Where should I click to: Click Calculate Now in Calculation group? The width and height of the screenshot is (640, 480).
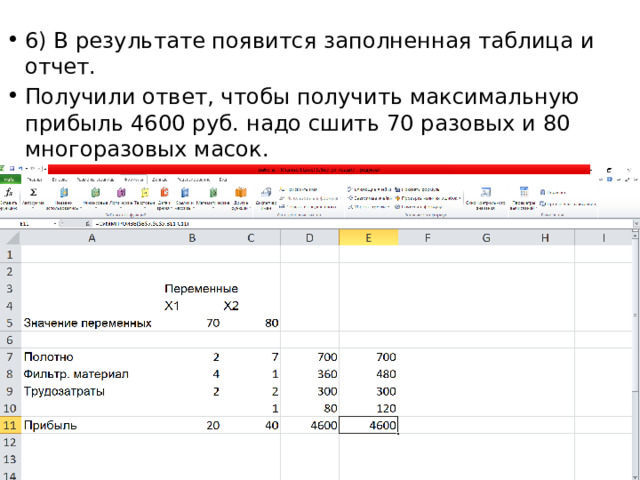(553, 192)
